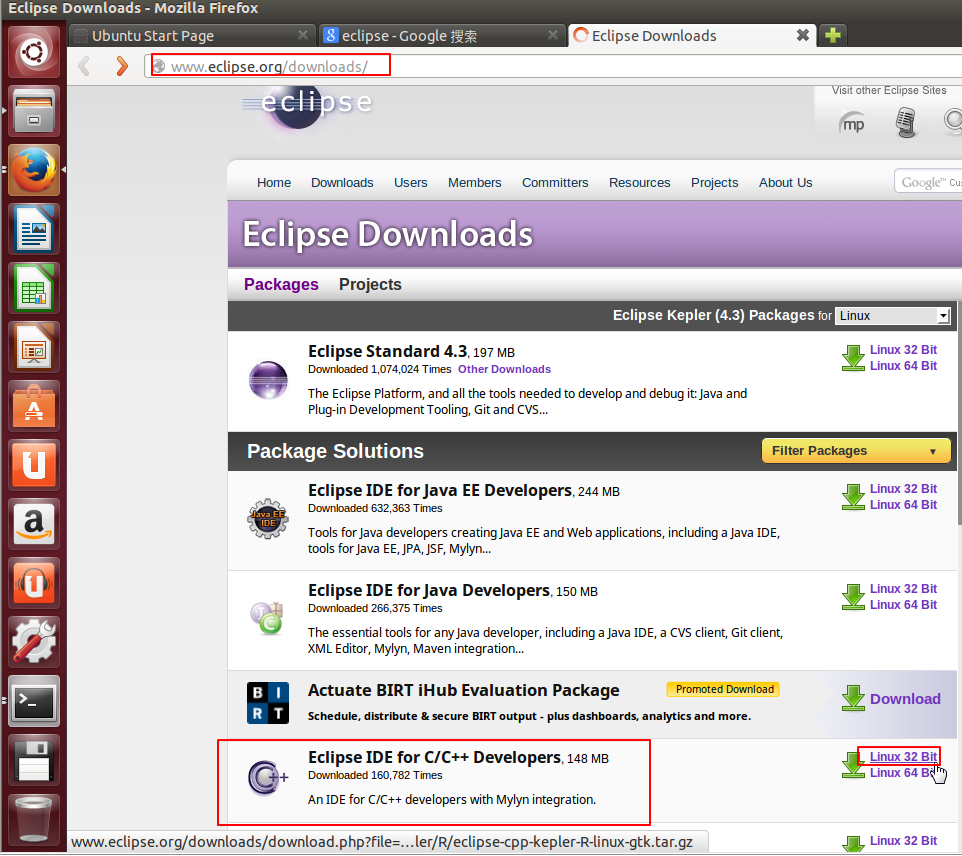Click the green download arrow for Eclipse Standard

click(x=853, y=358)
